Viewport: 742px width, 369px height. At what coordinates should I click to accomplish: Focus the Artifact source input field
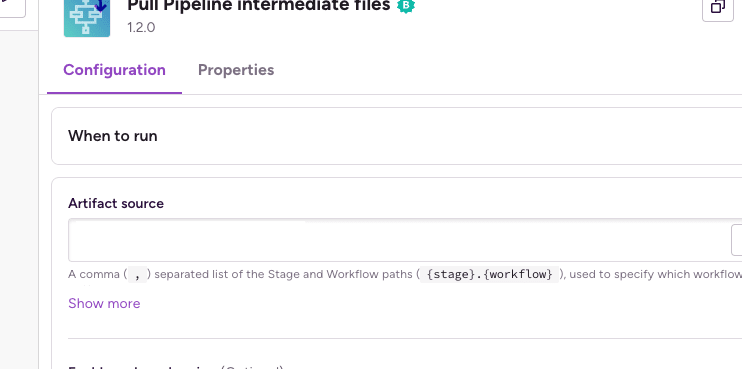[400, 240]
